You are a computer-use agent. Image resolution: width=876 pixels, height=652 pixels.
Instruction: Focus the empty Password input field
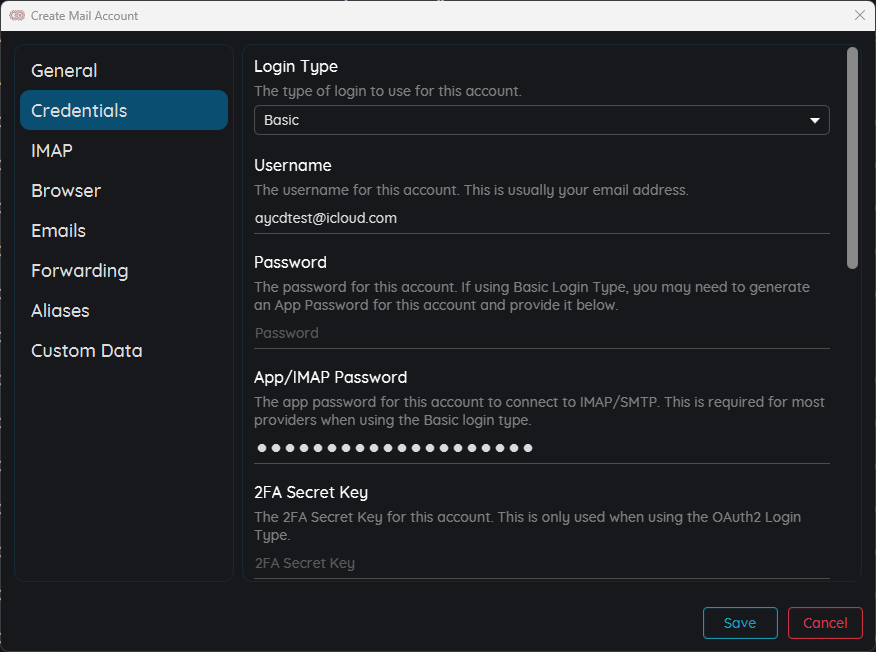click(541, 334)
